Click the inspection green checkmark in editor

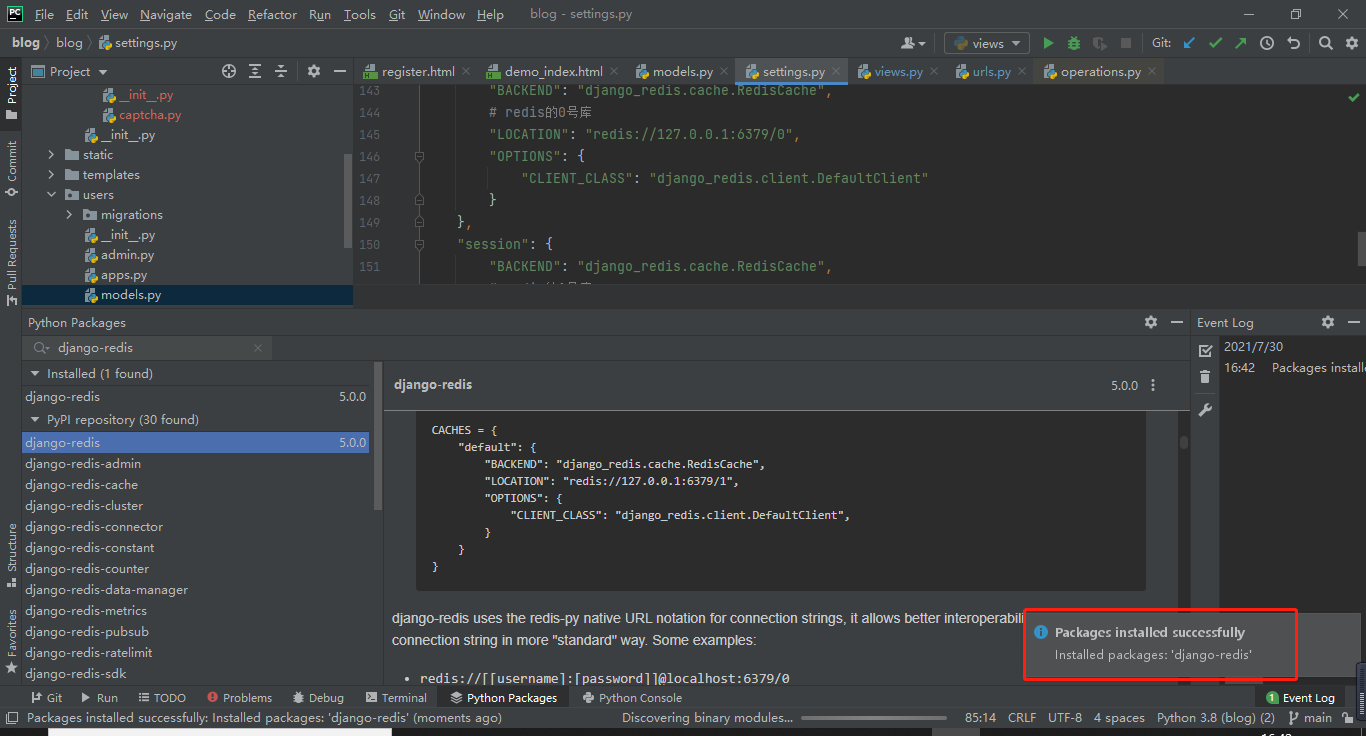[1354, 97]
